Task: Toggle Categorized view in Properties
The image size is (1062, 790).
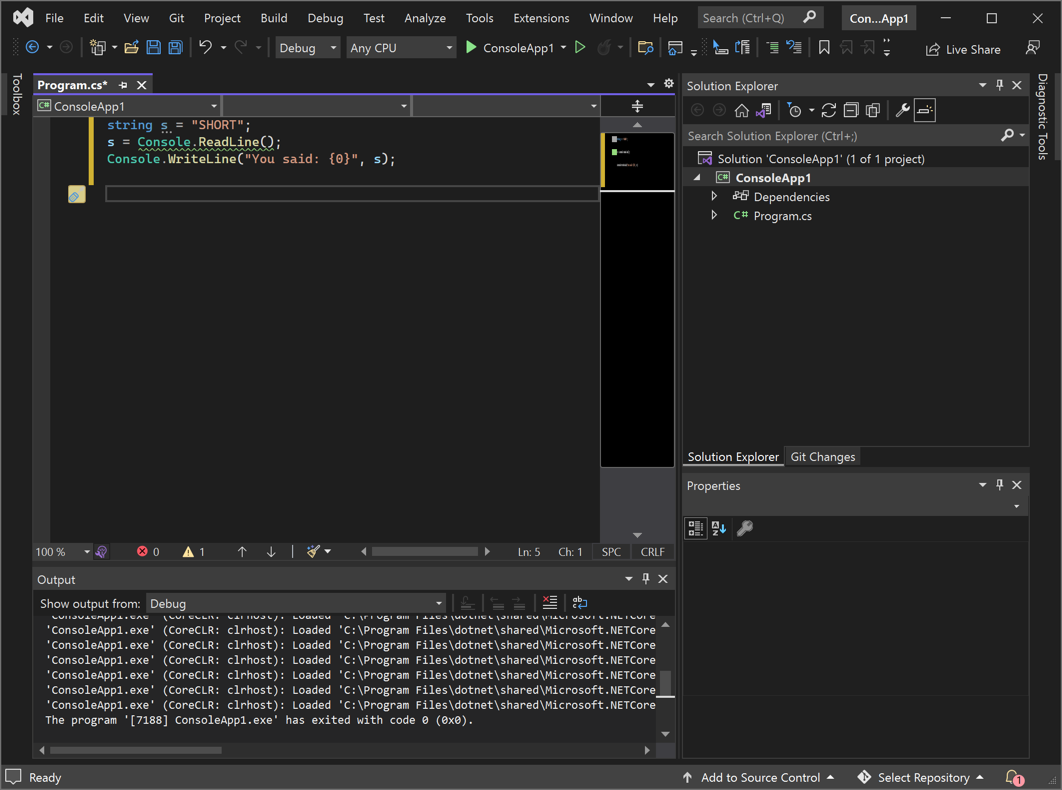Action: 696,528
